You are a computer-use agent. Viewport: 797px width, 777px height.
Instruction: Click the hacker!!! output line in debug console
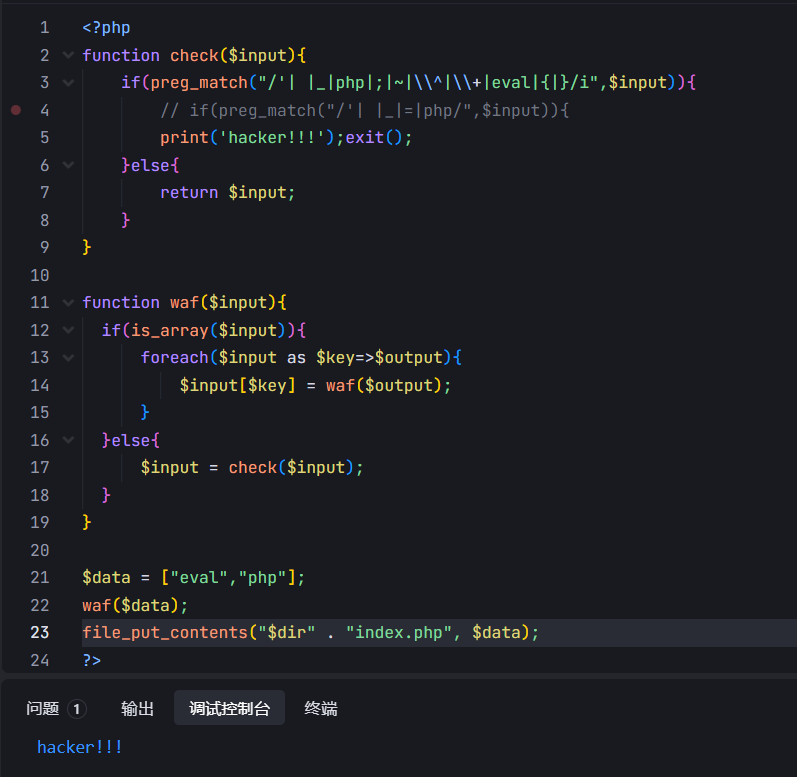79,747
